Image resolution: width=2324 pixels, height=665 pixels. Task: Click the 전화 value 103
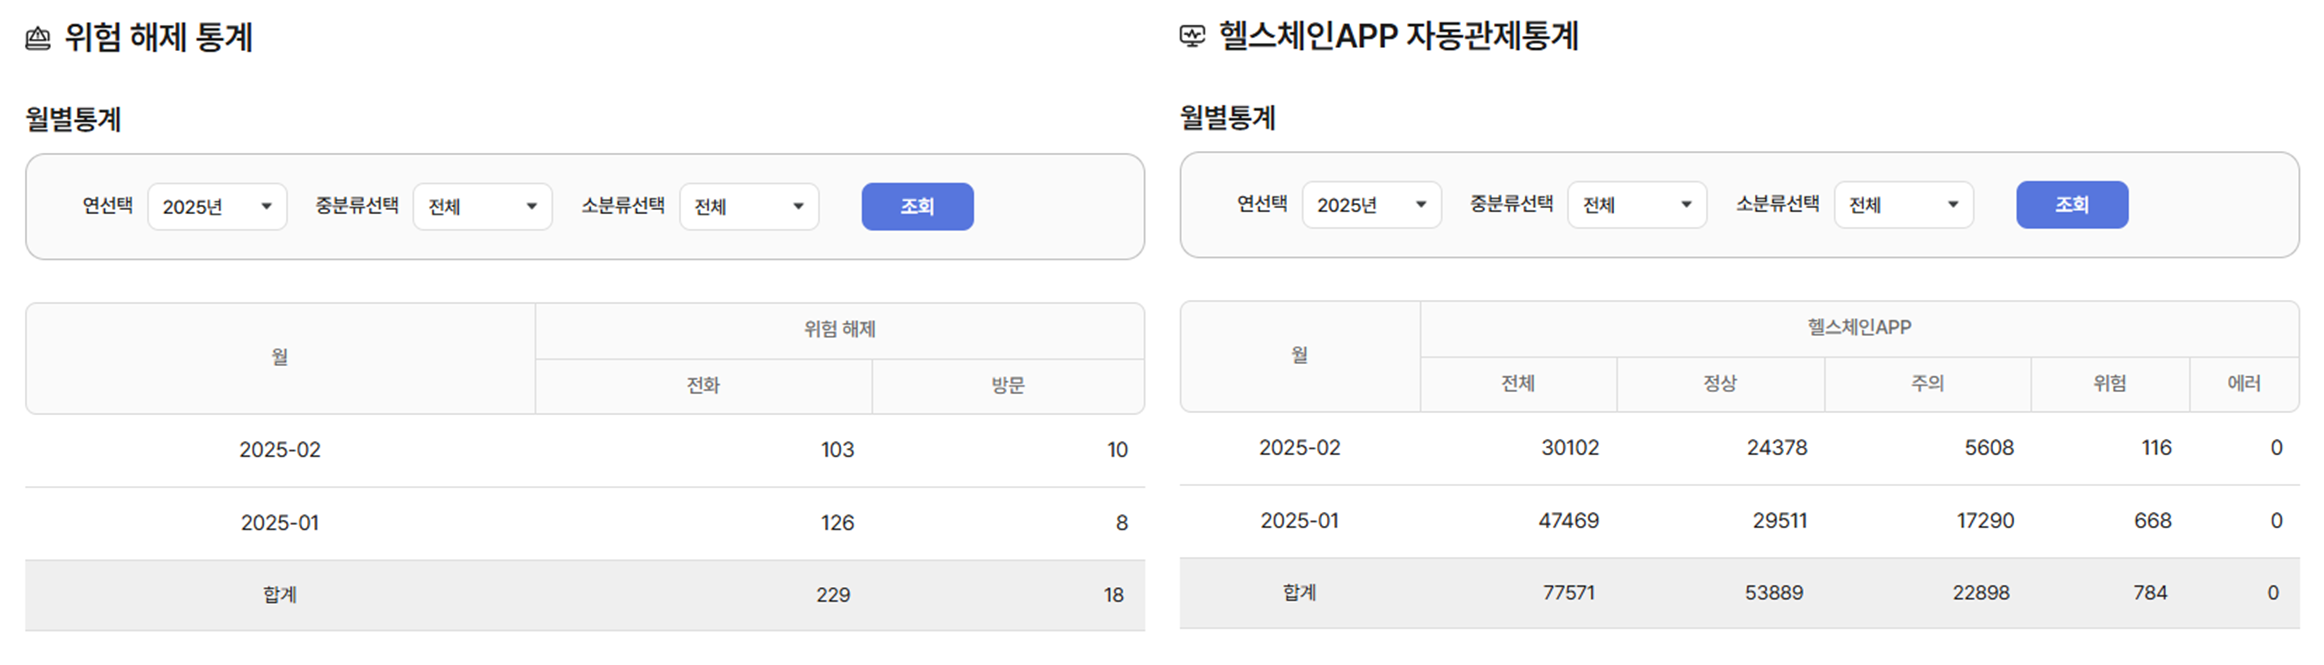(x=838, y=450)
